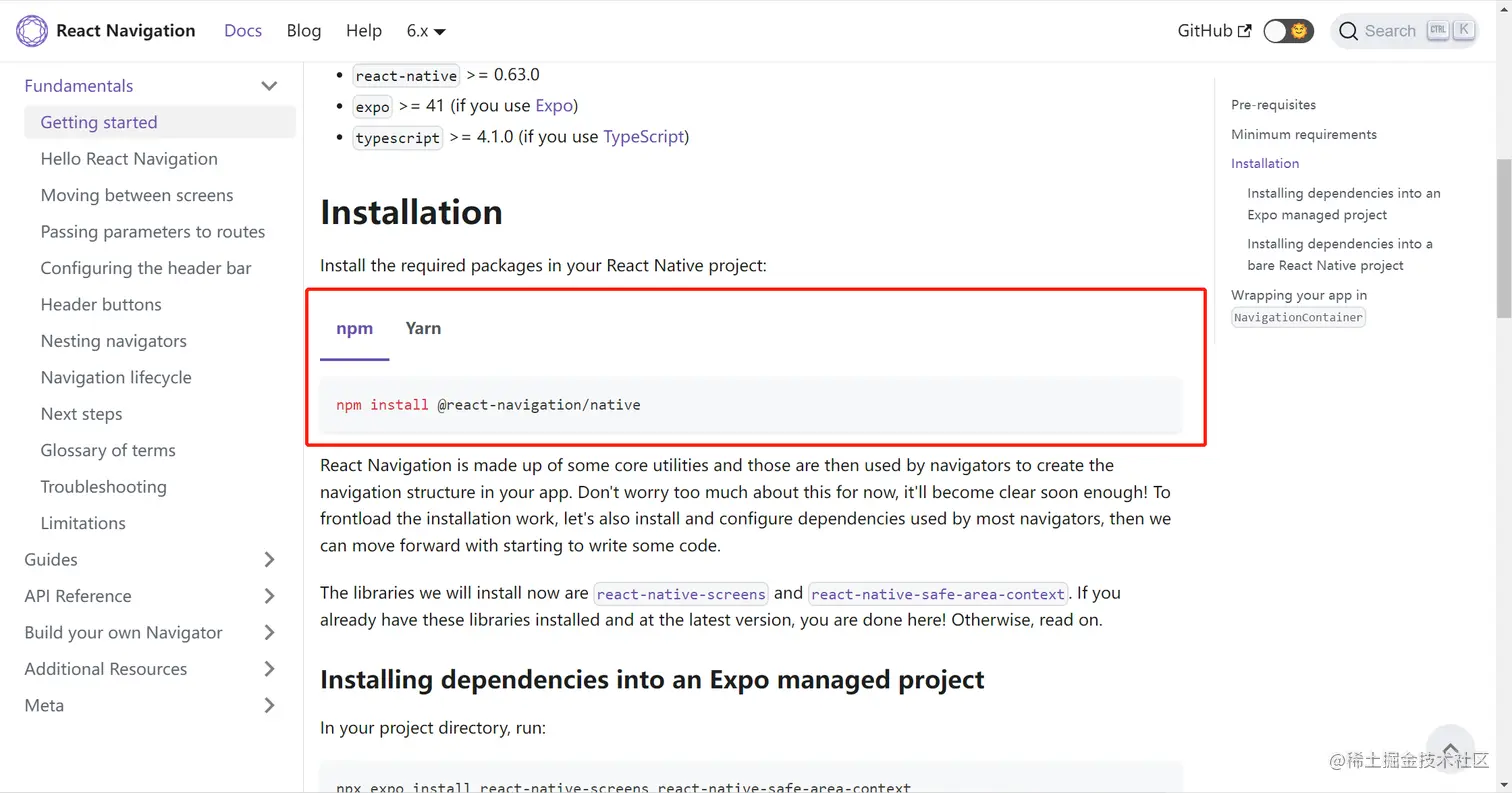The image size is (1512, 793).
Task: Click the search magnifier icon
Action: coord(1349,31)
